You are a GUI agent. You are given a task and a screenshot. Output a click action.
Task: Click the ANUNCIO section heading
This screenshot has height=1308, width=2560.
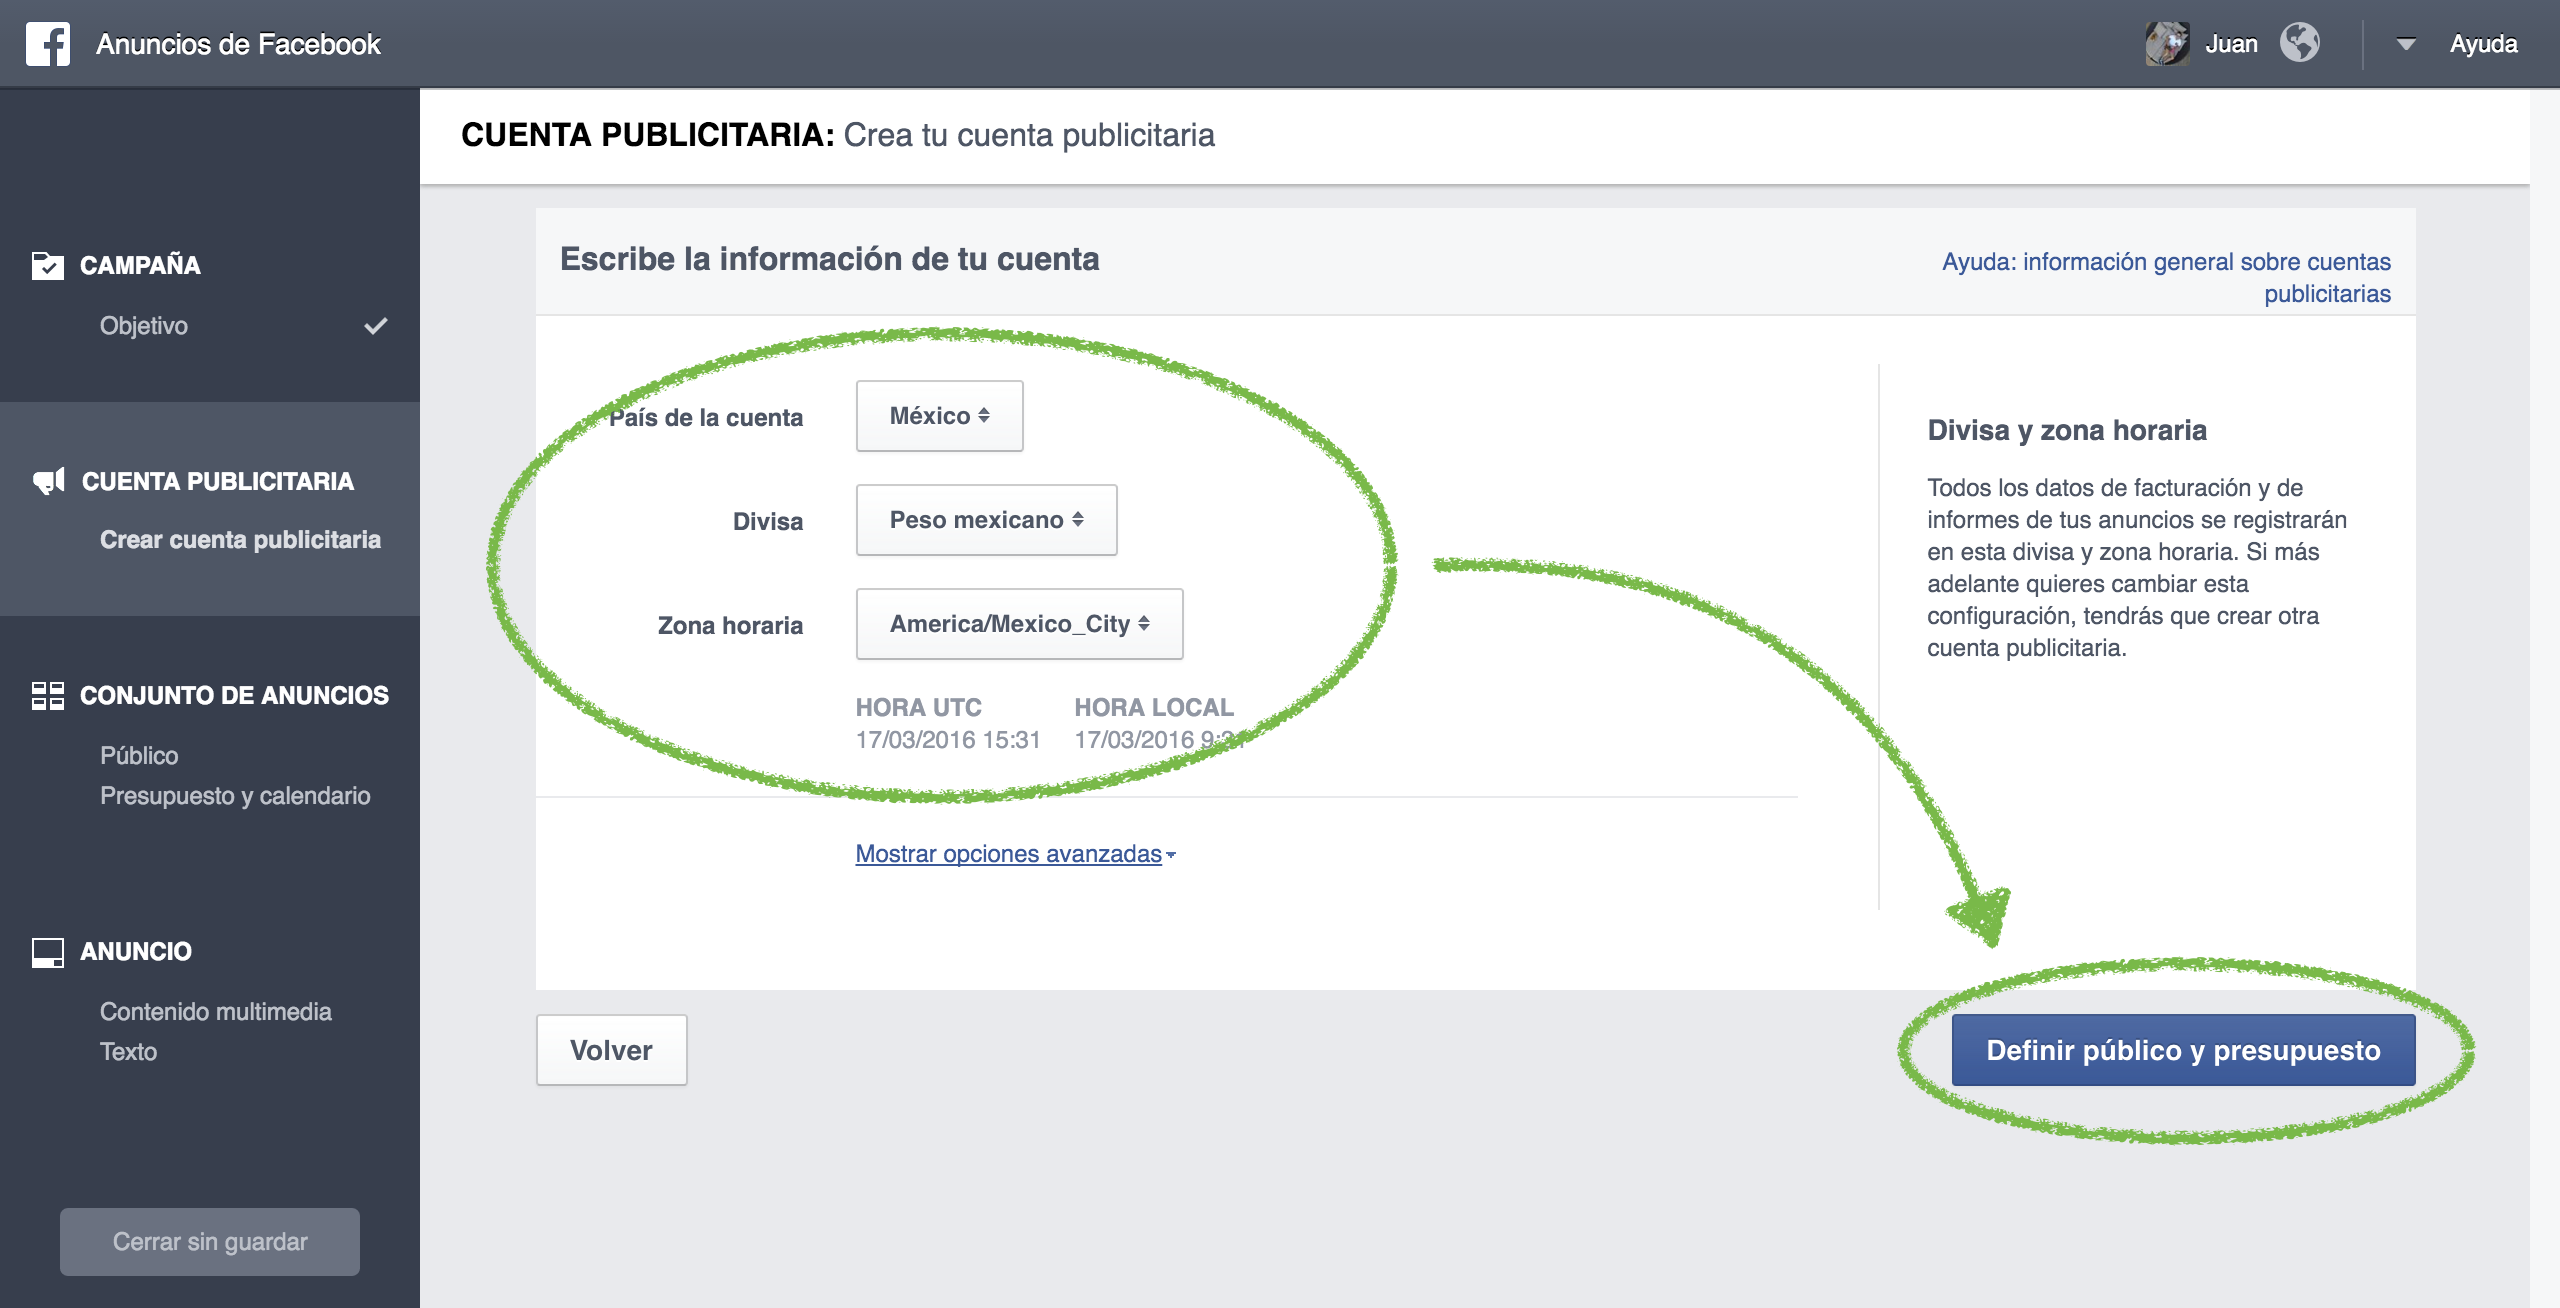pos(136,951)
